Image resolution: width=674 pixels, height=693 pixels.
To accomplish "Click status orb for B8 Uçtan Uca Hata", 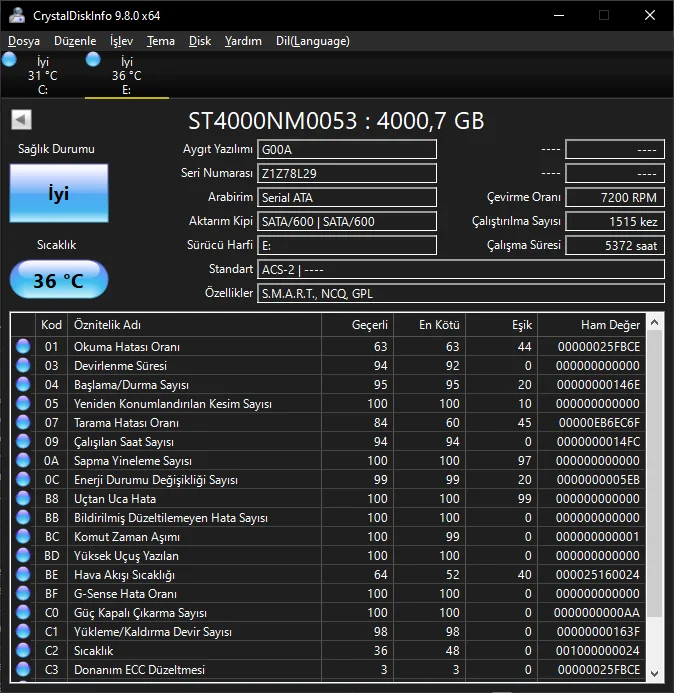I will click(x=23, y=498).
